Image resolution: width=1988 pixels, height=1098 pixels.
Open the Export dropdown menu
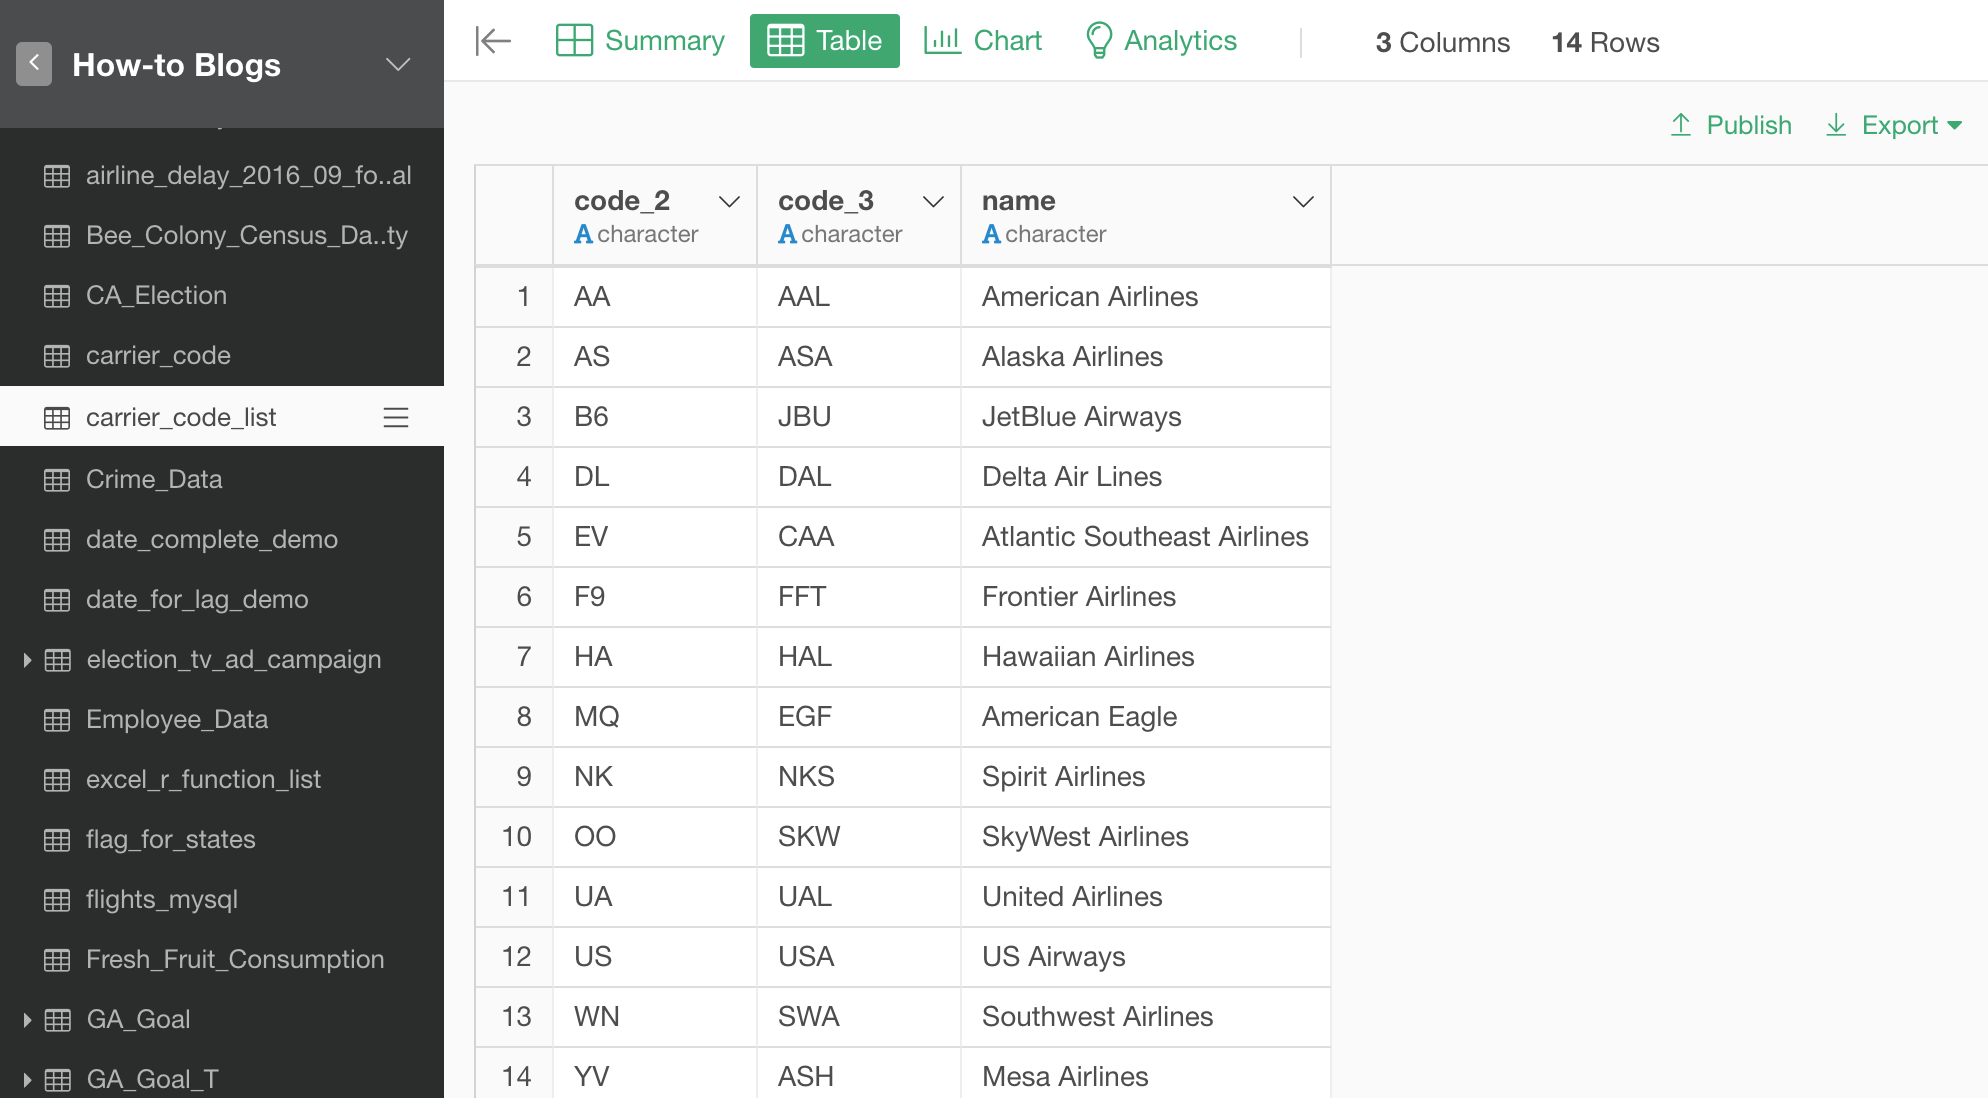click(x=1894, y=125)
